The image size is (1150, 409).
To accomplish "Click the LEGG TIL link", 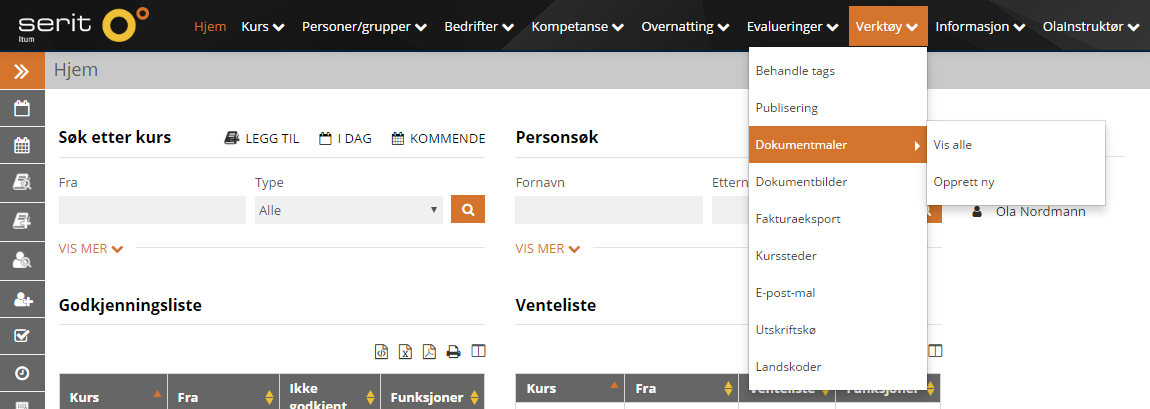I will click(x=262, y=139).
